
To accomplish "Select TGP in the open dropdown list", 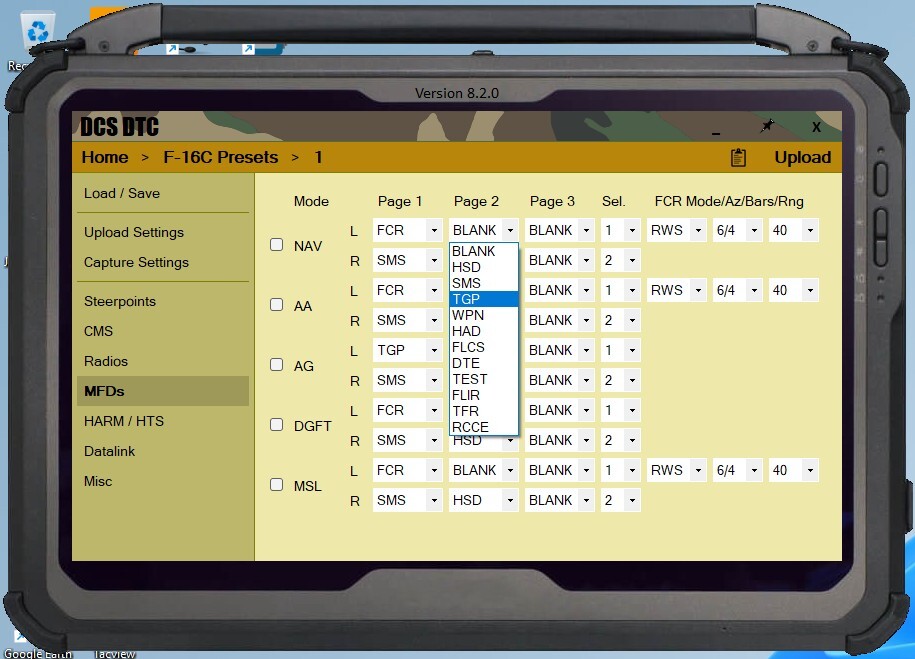I will [484, 299].
